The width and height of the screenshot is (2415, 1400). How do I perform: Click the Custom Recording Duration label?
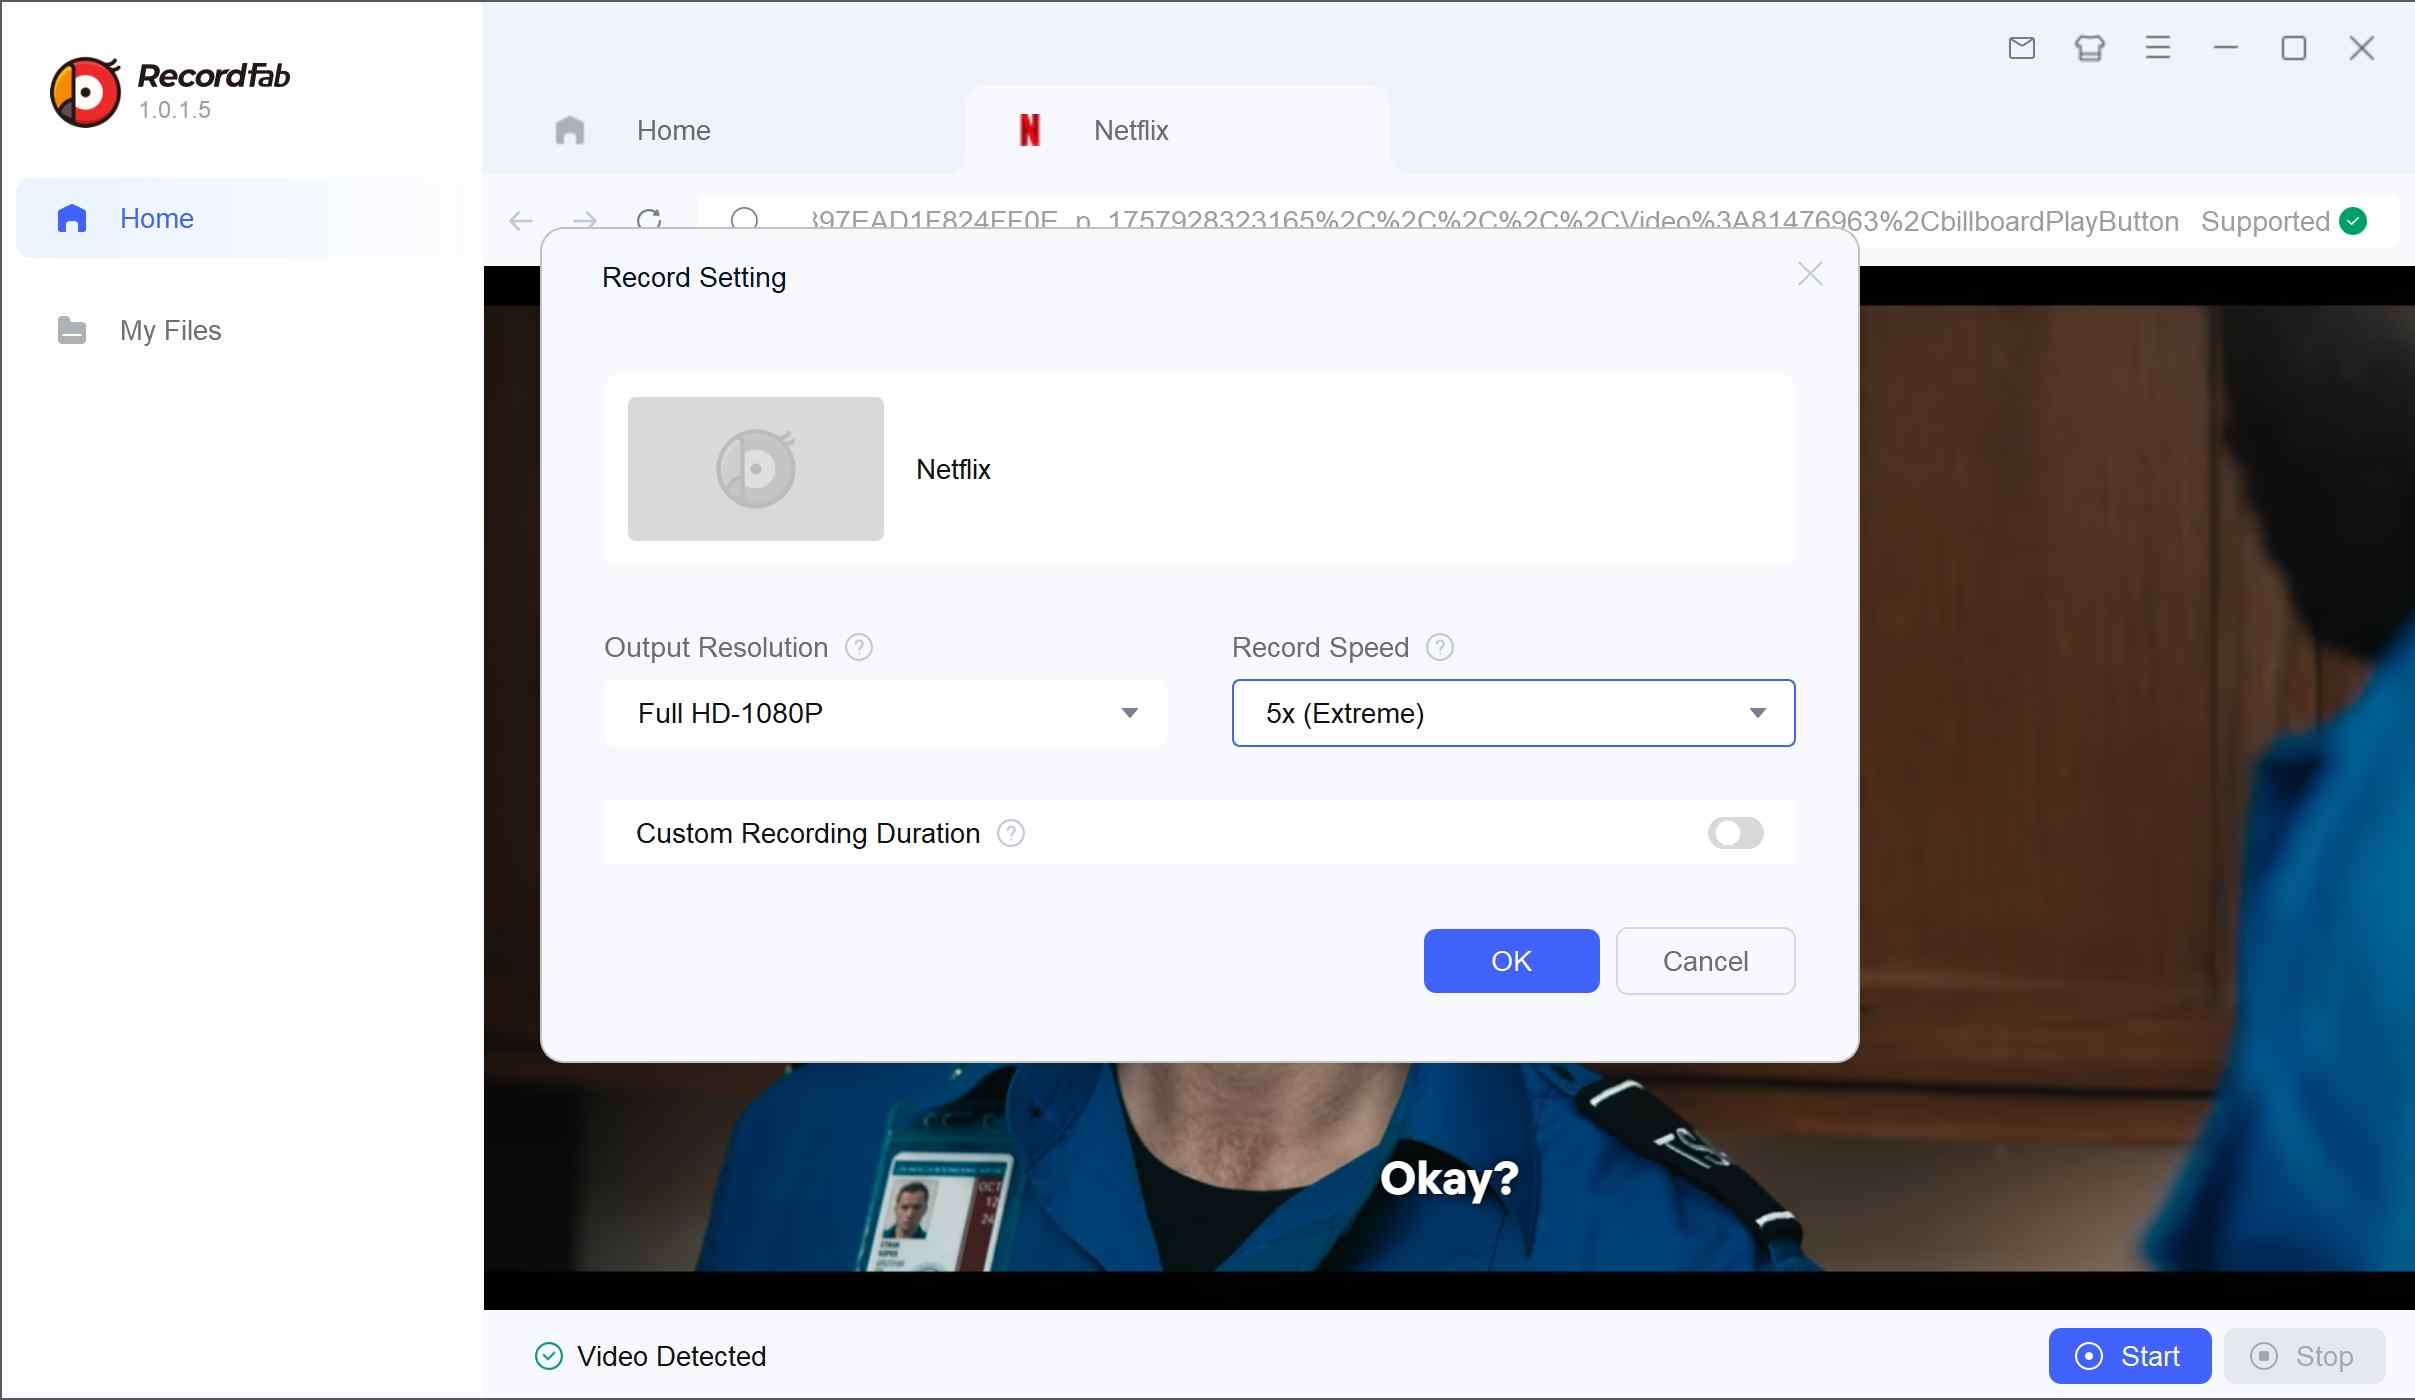808,833
